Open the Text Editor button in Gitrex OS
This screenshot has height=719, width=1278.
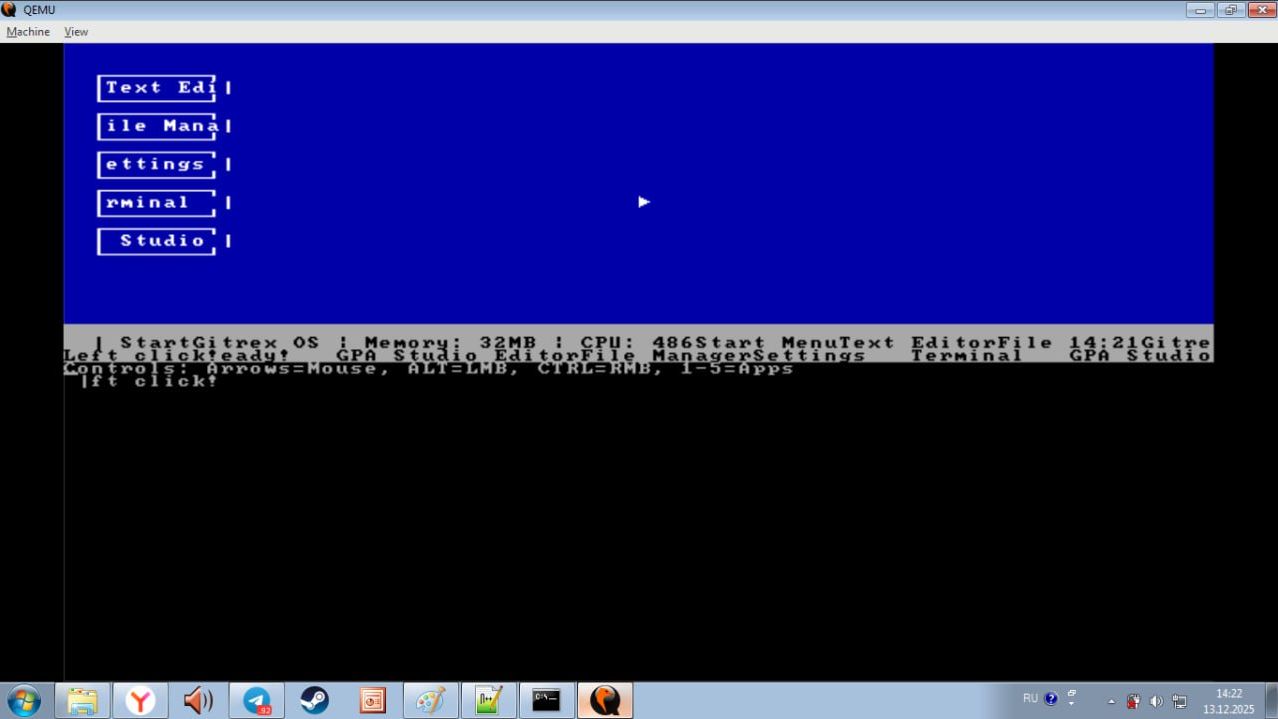(x=157, y=88)
